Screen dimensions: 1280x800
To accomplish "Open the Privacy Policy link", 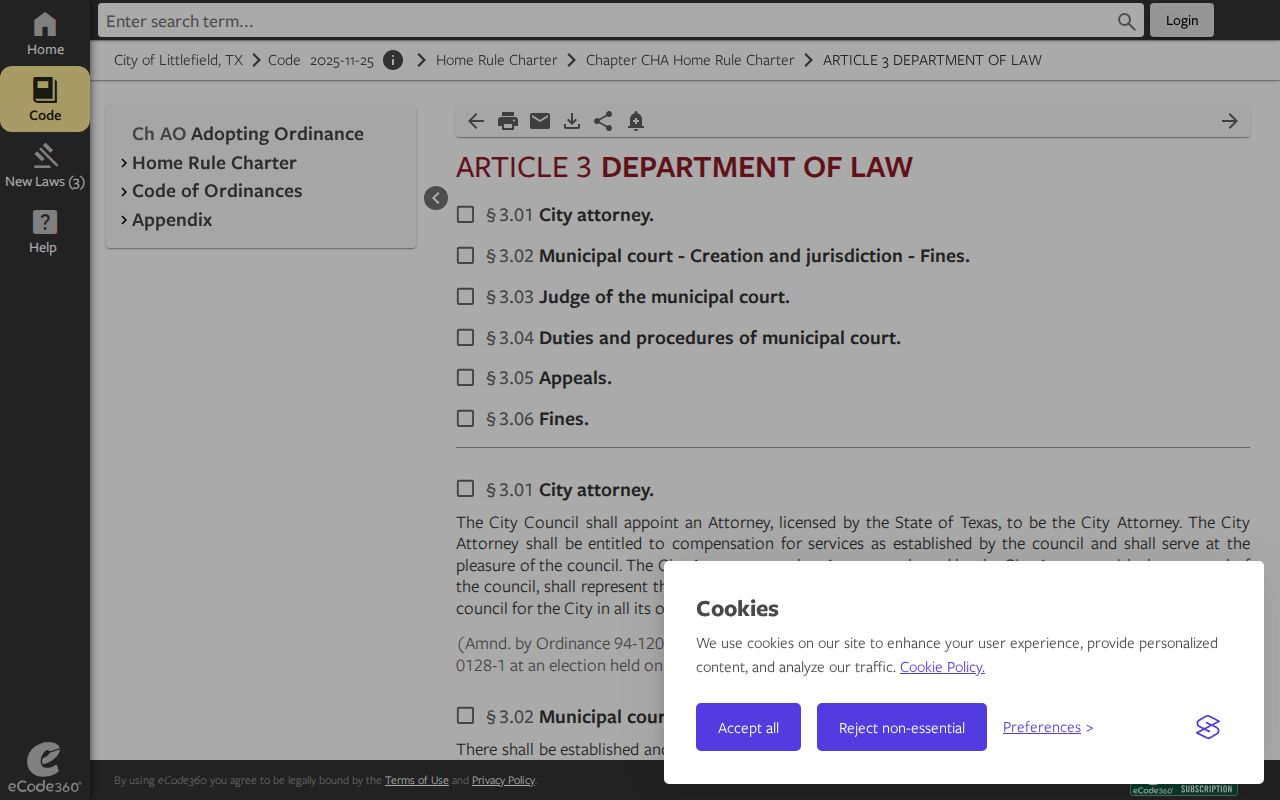I will coord(503,780).
